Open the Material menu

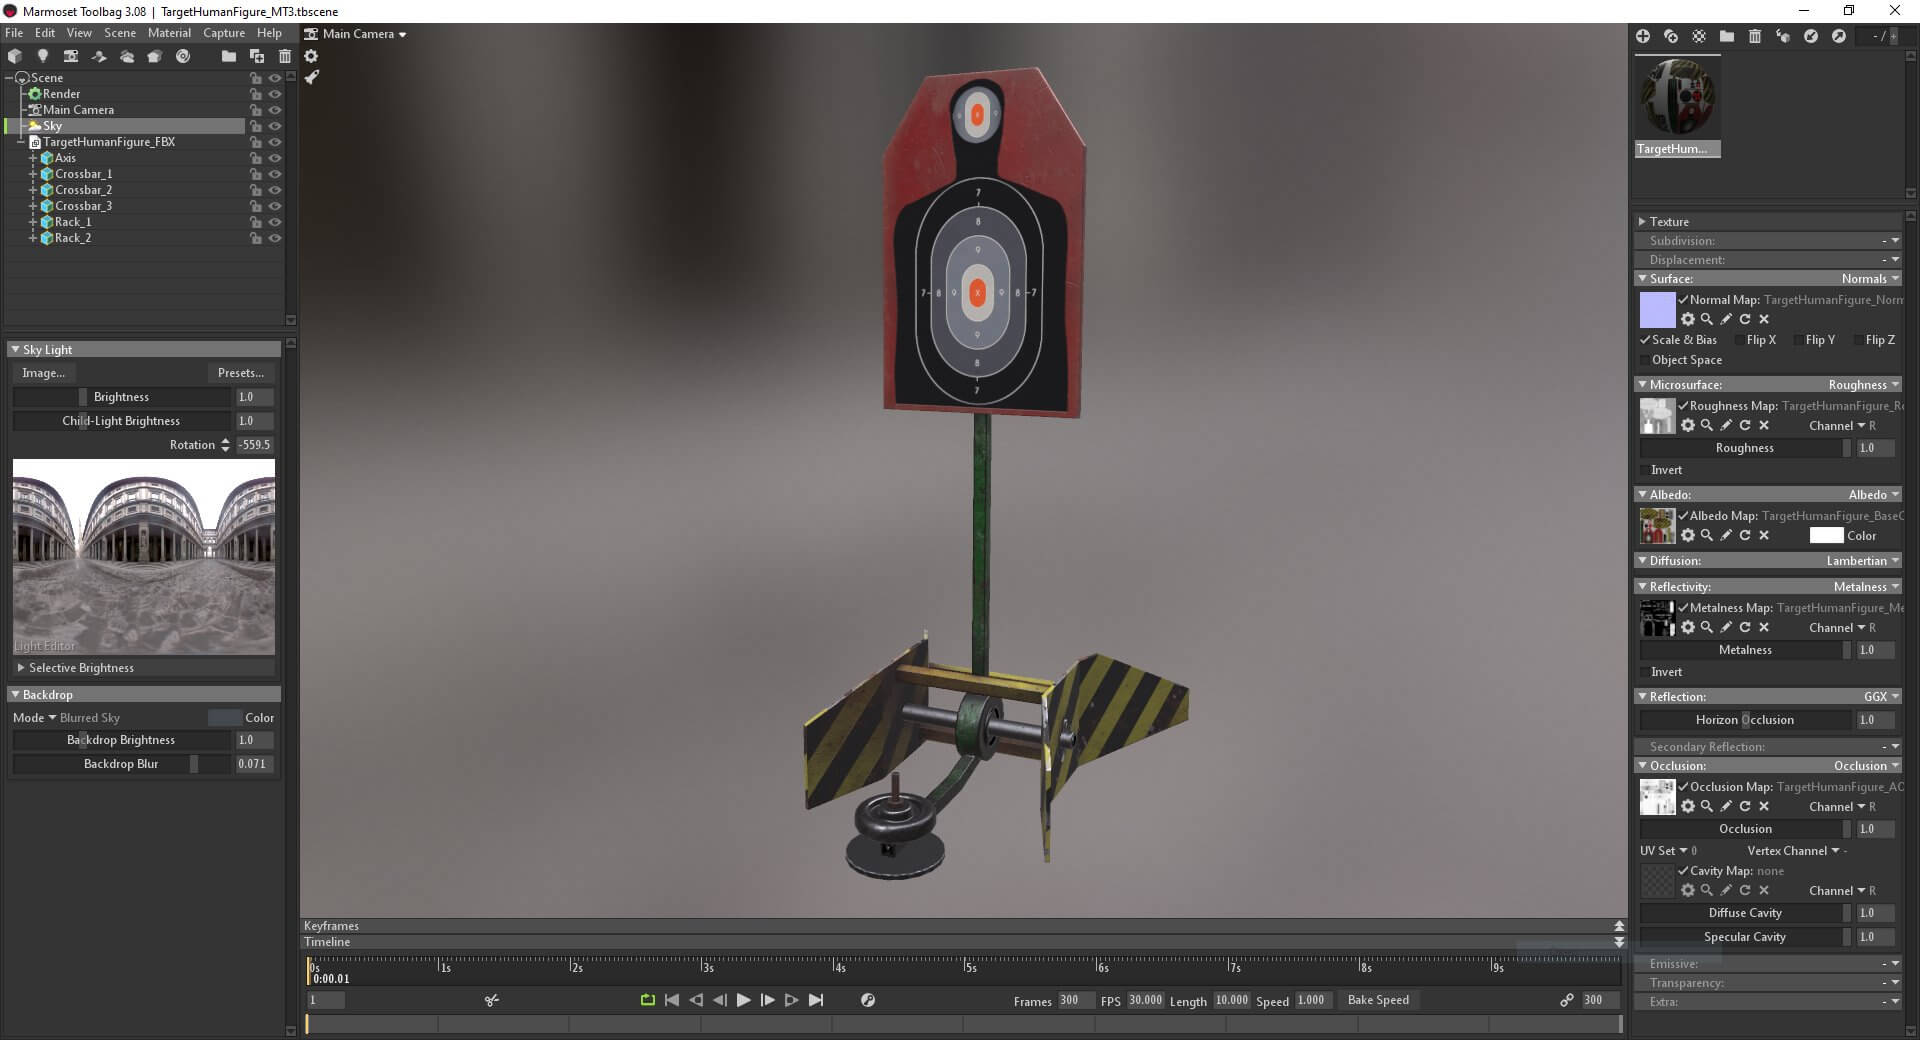[169, 33]
